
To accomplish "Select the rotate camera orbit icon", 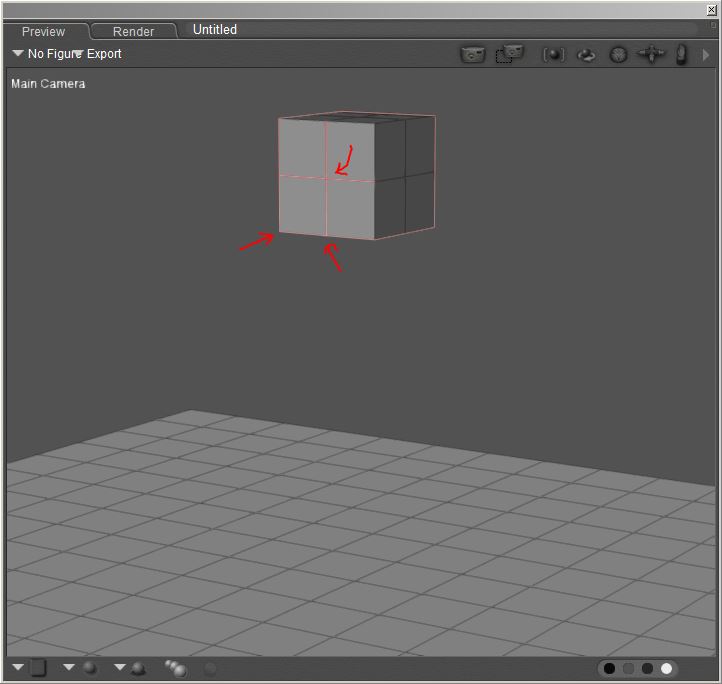I will pyautogui.click(x=586, y=55).
